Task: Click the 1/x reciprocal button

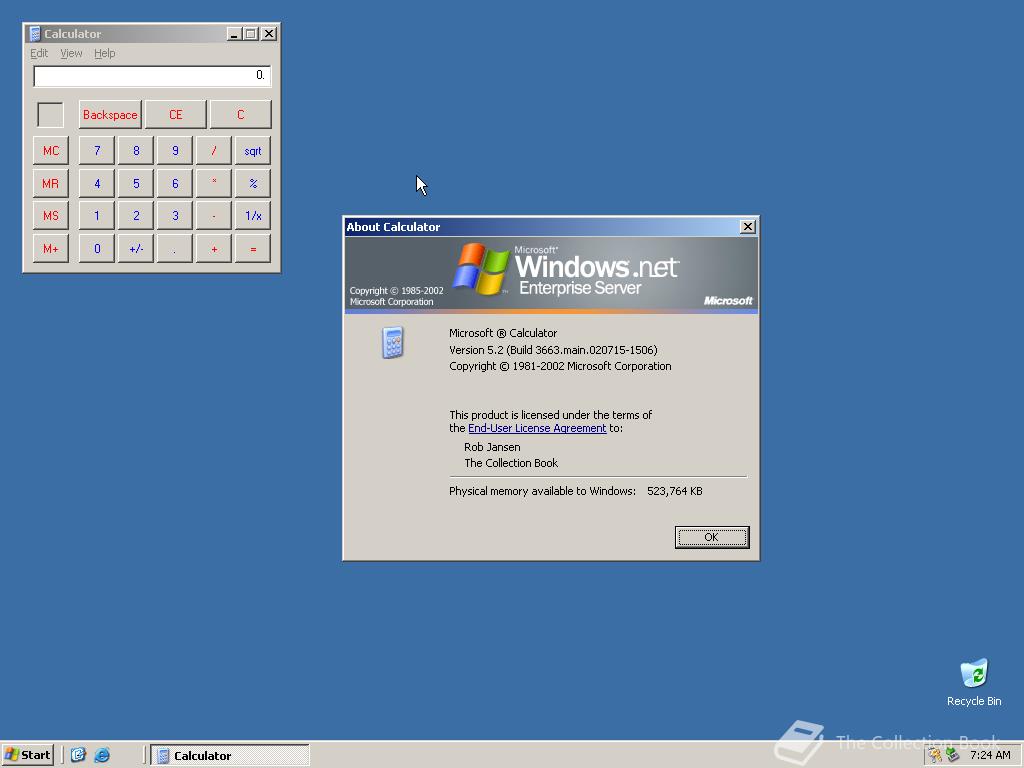Action: 253,216
